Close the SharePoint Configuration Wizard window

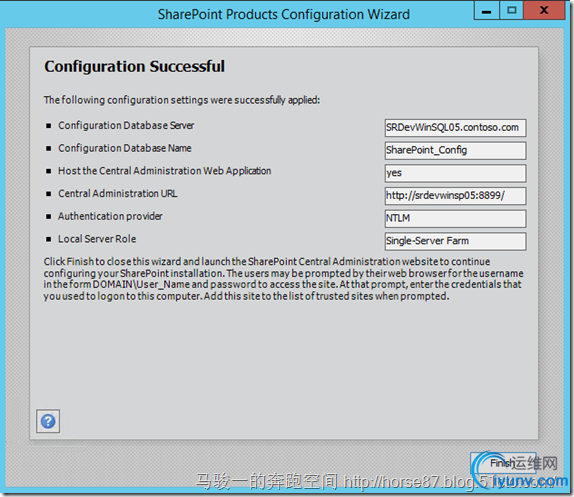544,10
